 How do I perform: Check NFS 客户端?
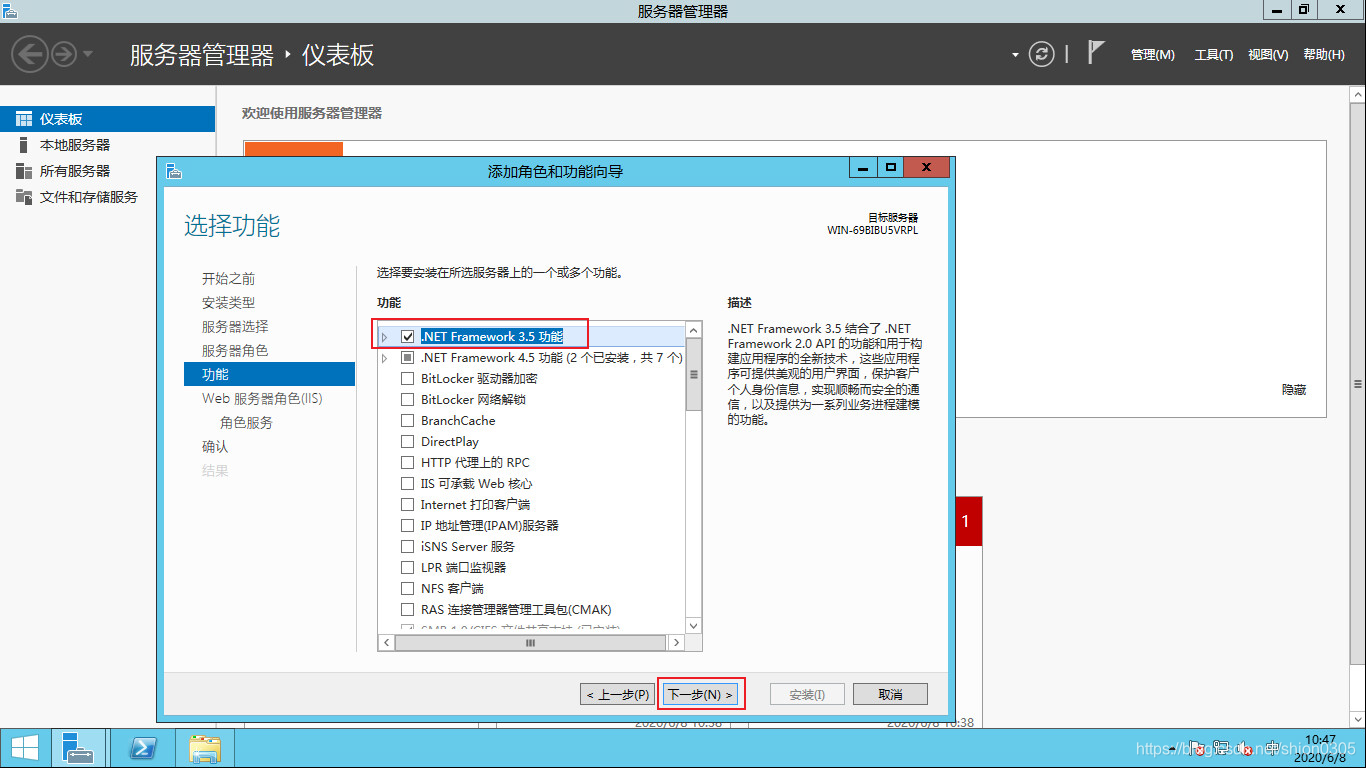(x=407, y=589)
